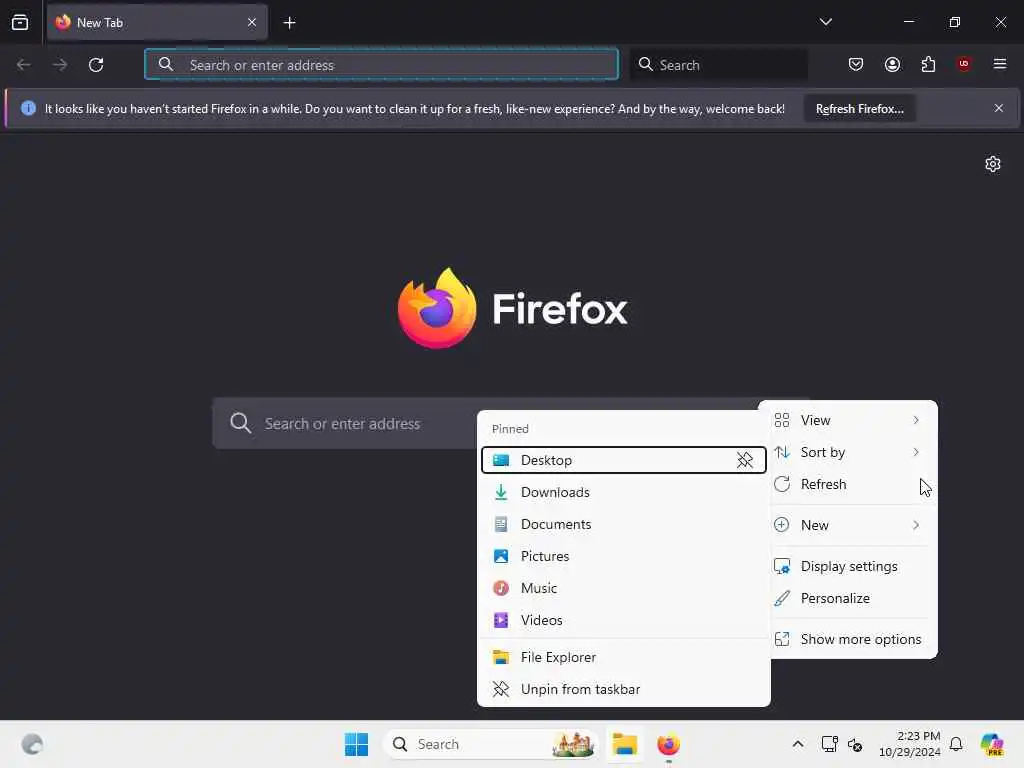Open Firefox View tab list icon
This screenshot has width=1024, height=768.
20,22
